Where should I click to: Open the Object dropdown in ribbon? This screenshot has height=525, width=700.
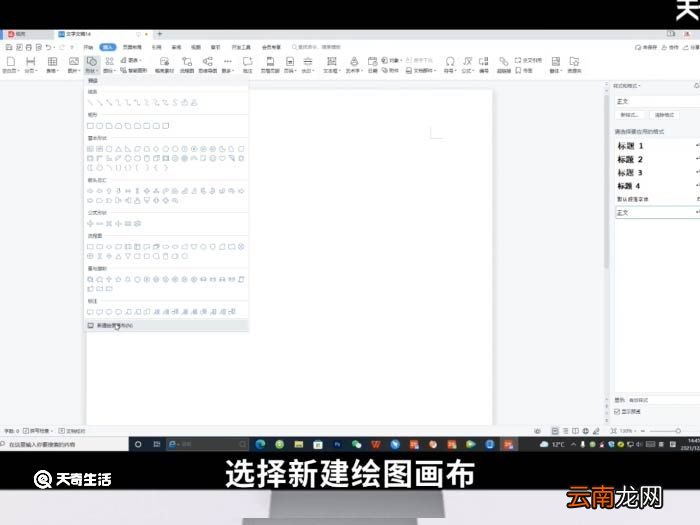(x=392, y=60)
